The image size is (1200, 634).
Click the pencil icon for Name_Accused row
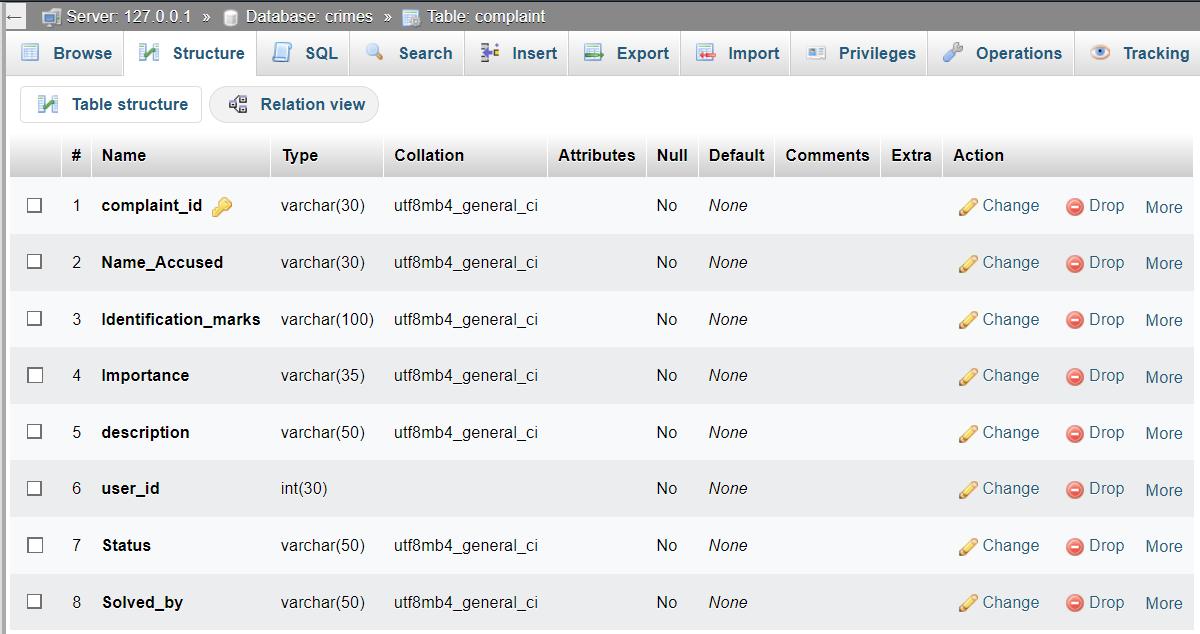[967, 264]
